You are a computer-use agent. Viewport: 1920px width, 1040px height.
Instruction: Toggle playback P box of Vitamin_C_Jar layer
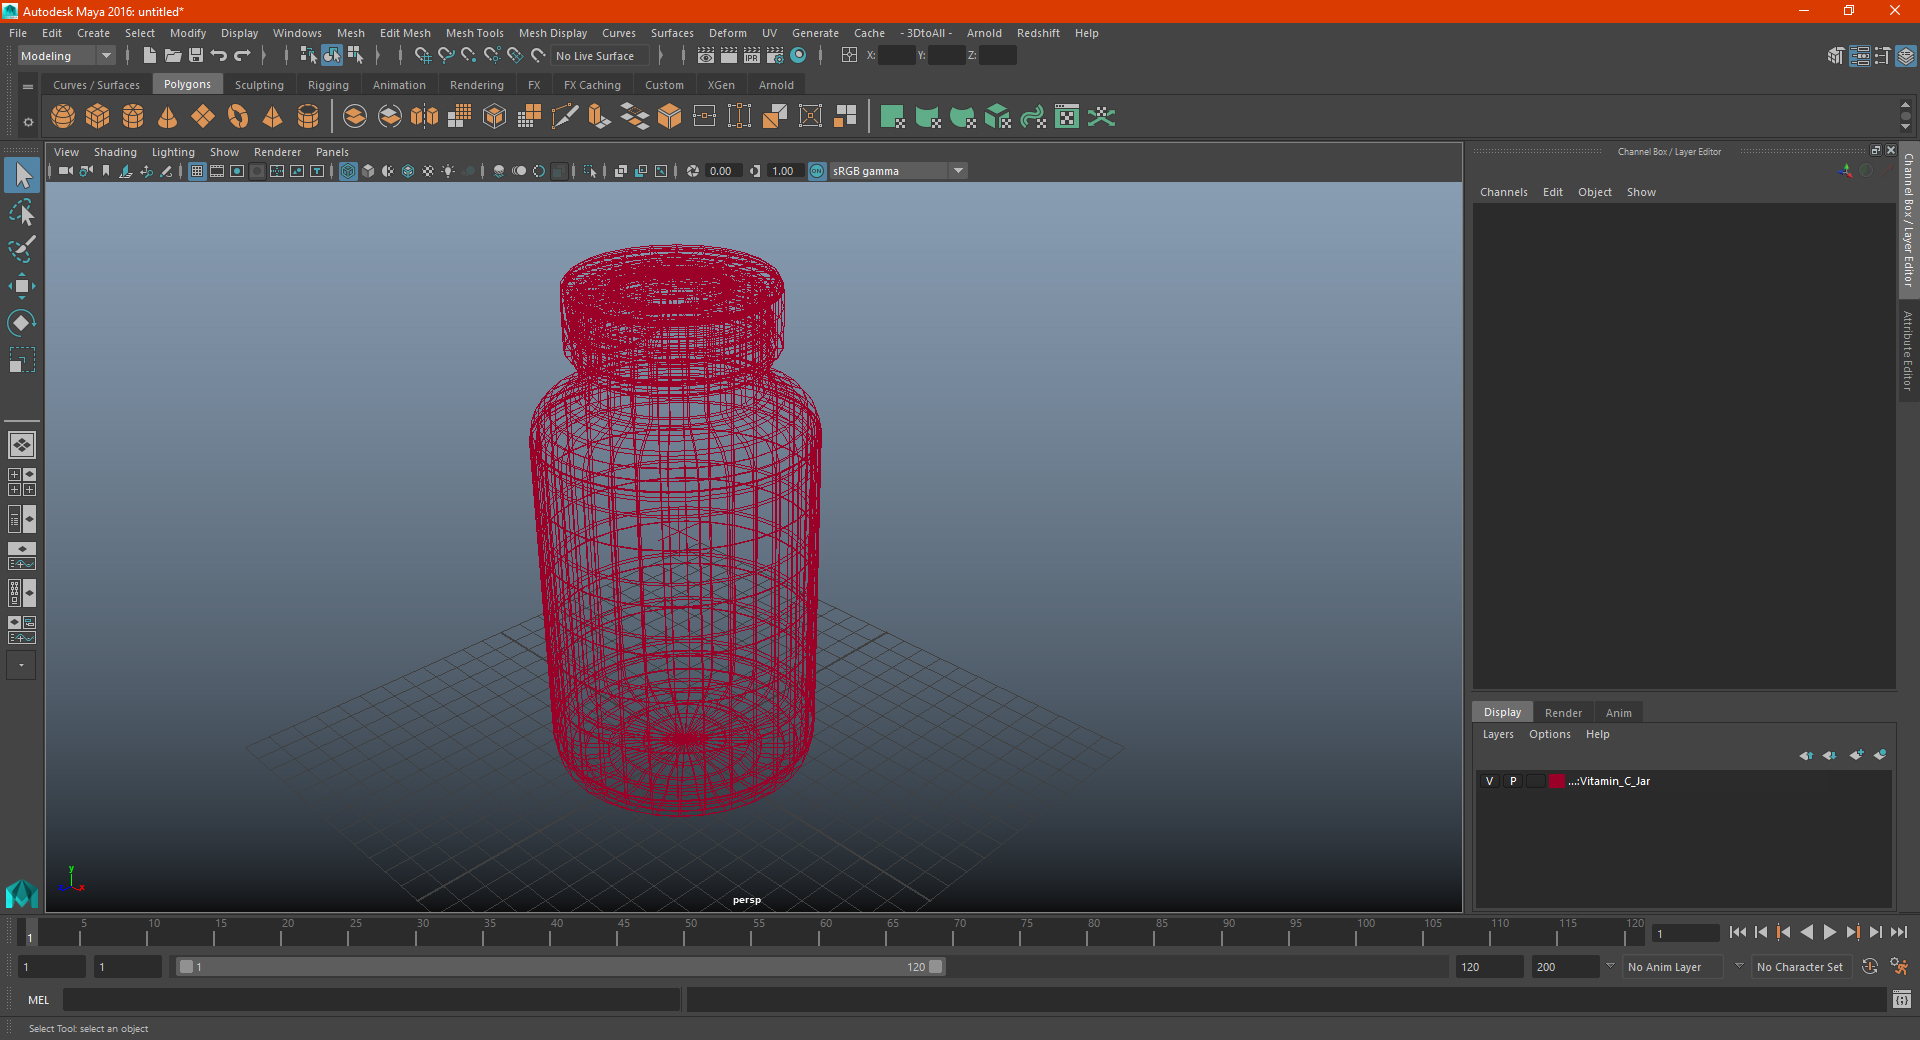[1513, 781]
